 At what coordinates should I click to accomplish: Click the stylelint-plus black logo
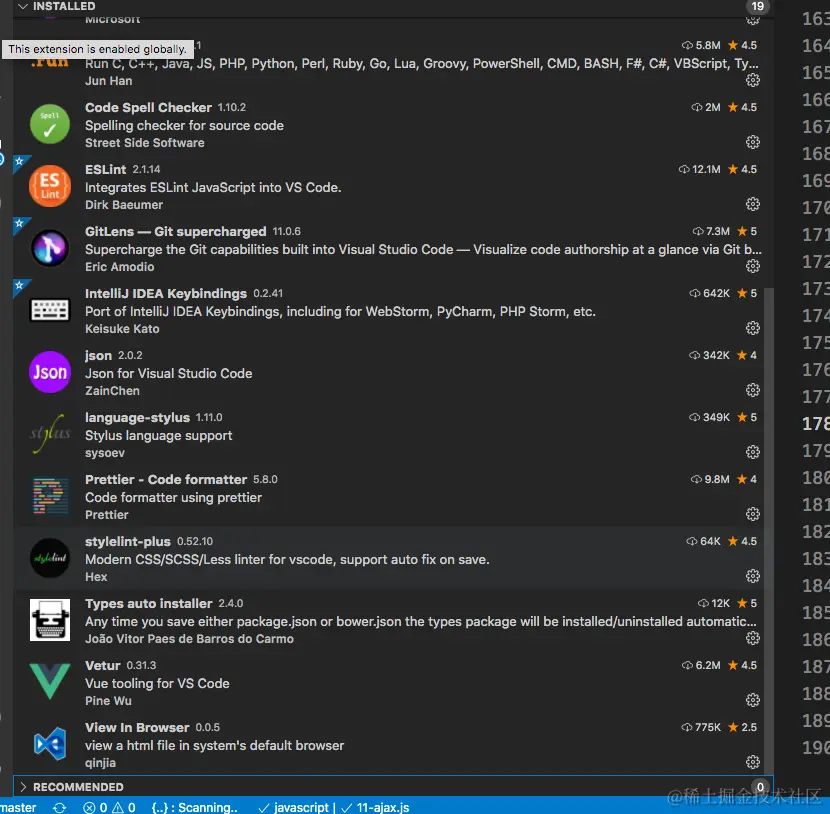point(50,558)
